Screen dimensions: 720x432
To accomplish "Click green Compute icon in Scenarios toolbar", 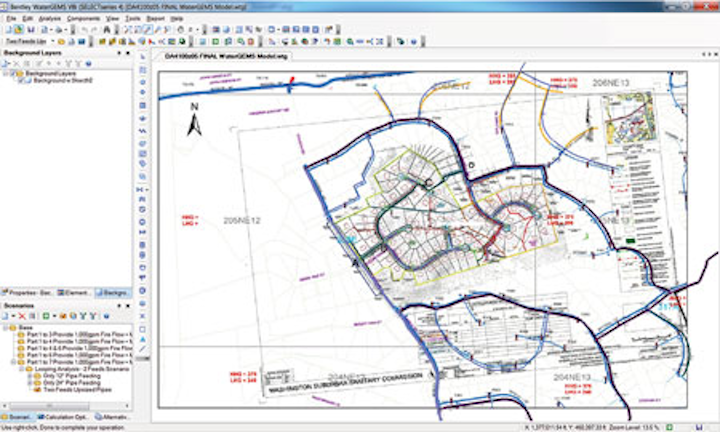I will [x=46, y=316].
